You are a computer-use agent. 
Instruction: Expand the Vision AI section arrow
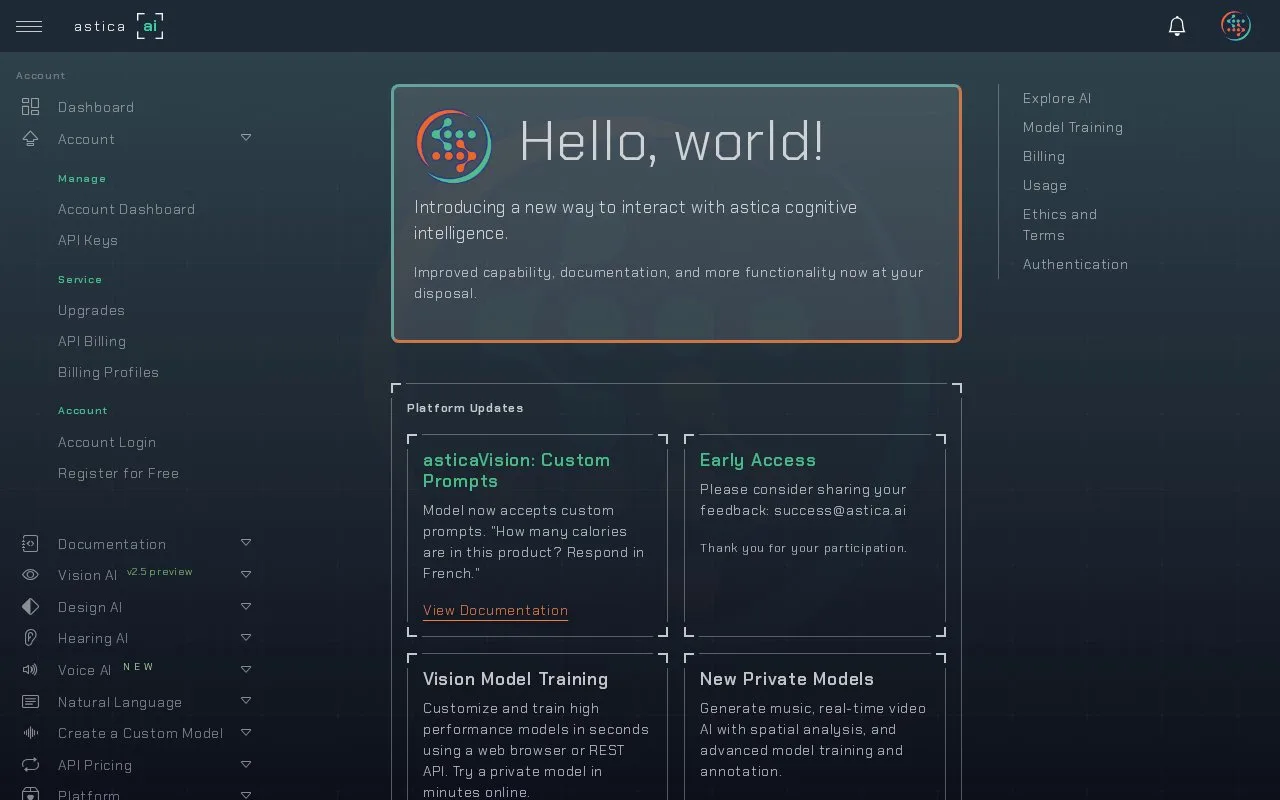246,574
